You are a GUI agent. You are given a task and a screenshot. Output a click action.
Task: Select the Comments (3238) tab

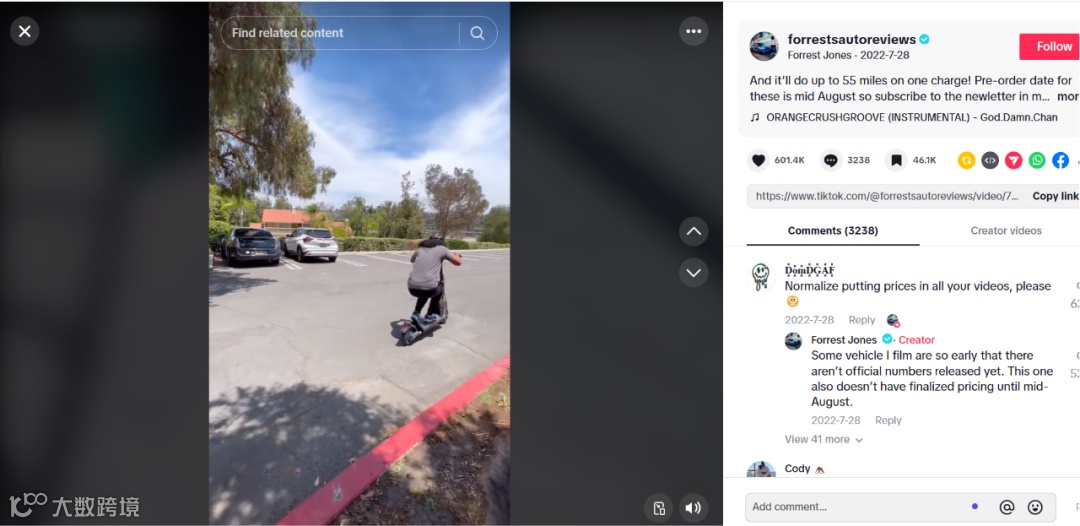(x=833, y=231)
